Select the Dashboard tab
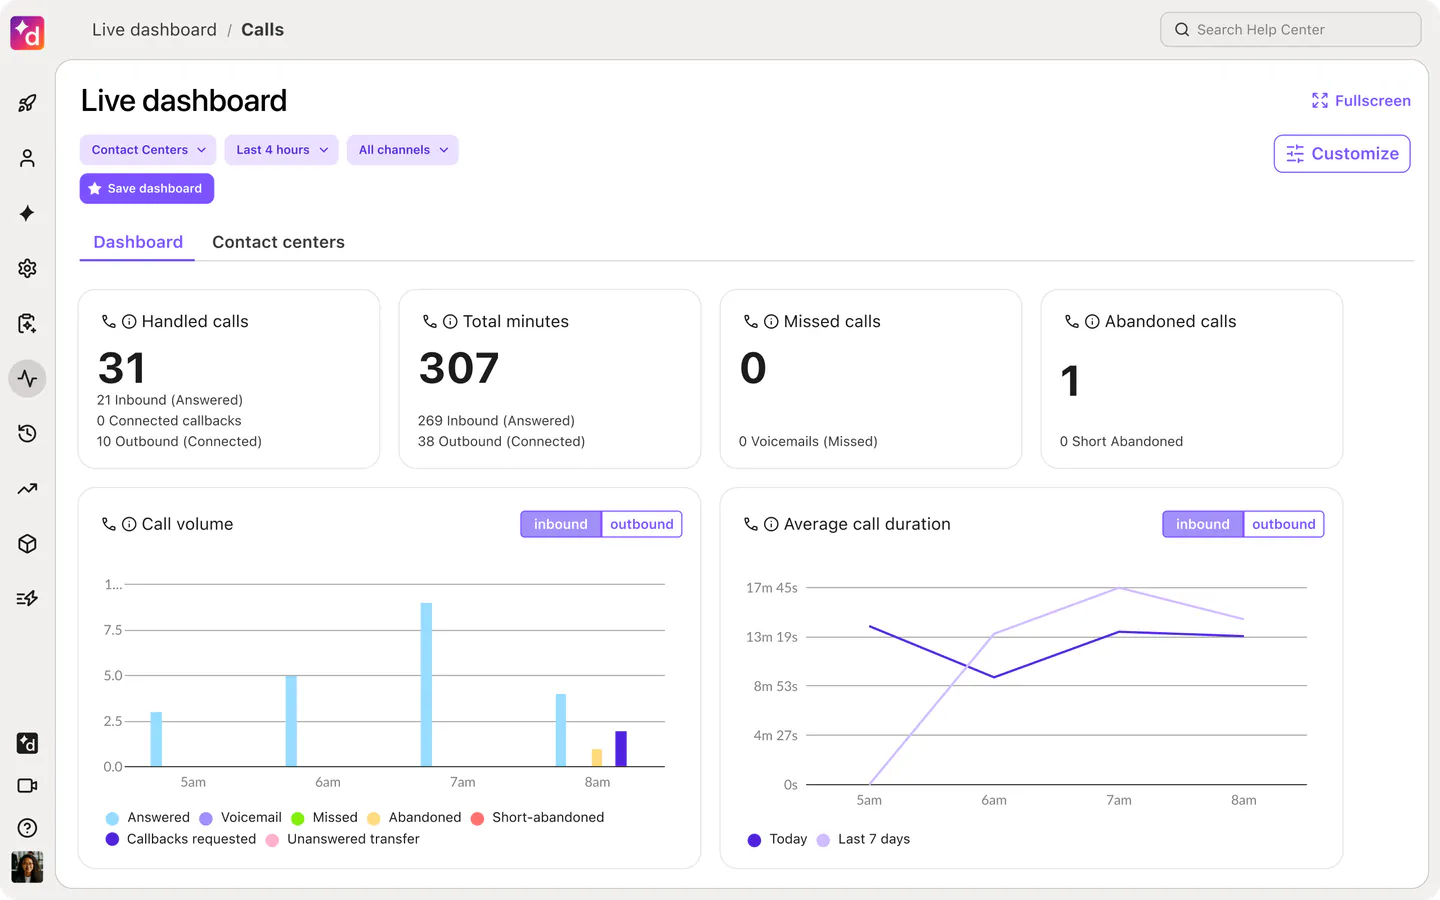Viewport: 1440px width, 900px height. point(138,242)
